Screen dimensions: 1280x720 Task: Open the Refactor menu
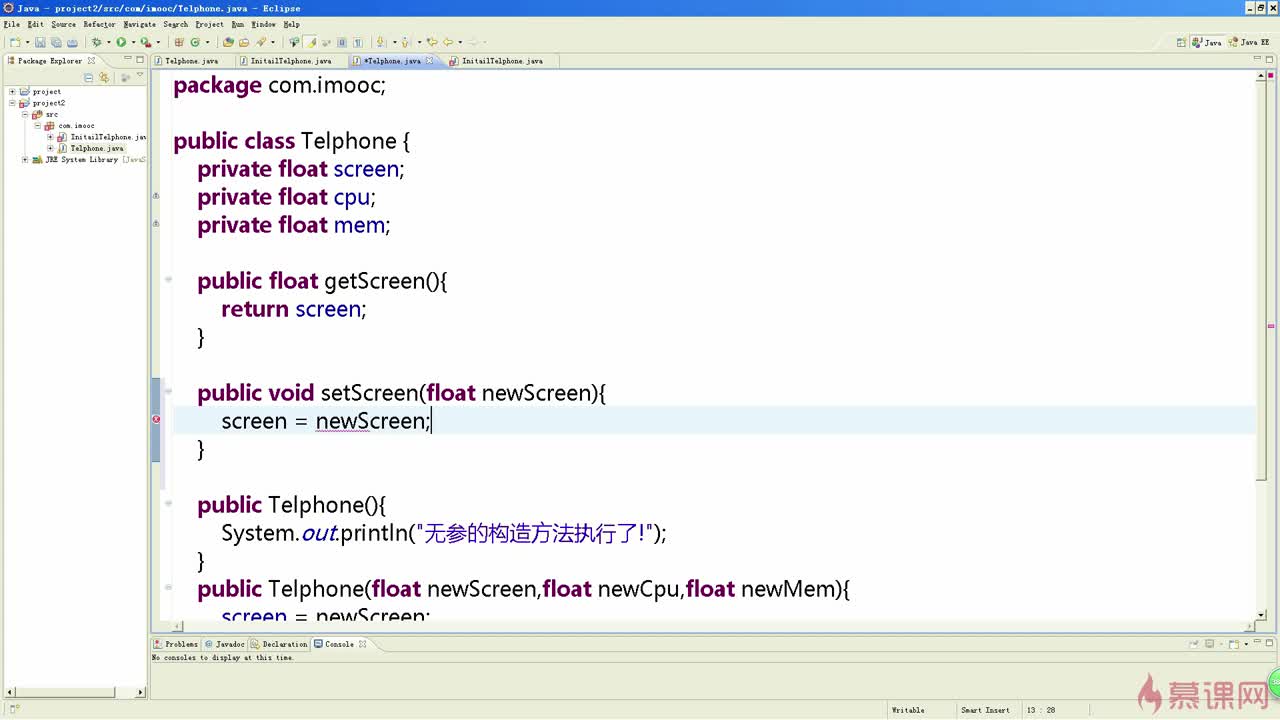click(x=99, y=24)
